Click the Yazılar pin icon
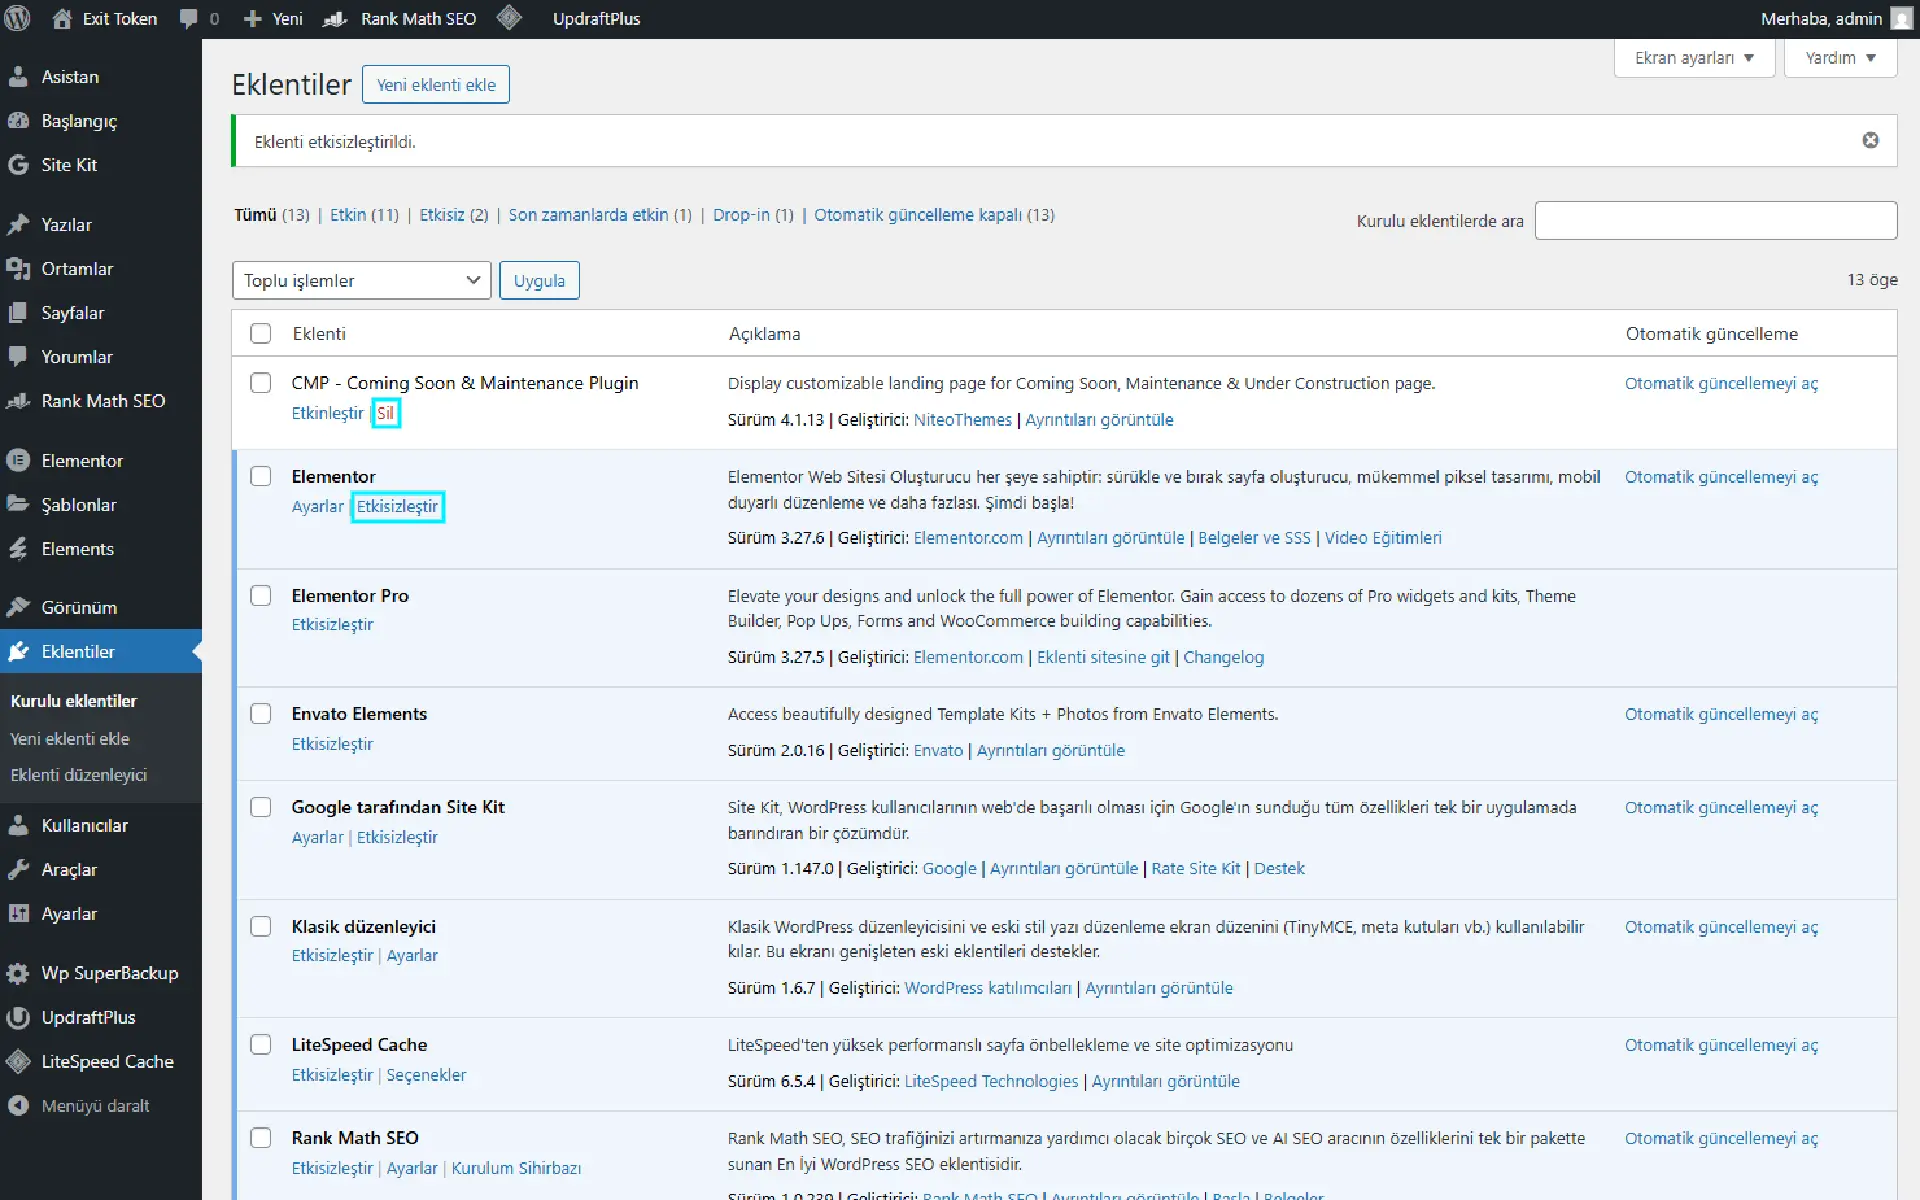This screenshot has width=1920, height=1200. click(x=18, y=225)
